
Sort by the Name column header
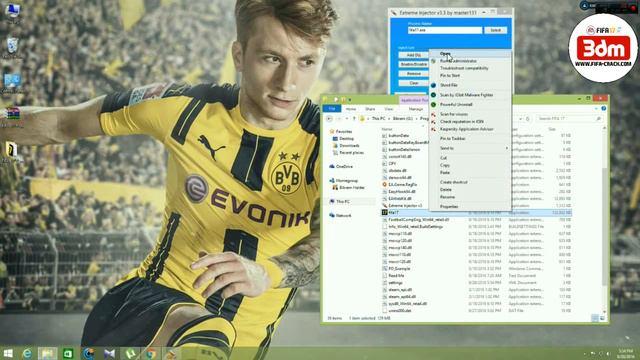(387, 129)
